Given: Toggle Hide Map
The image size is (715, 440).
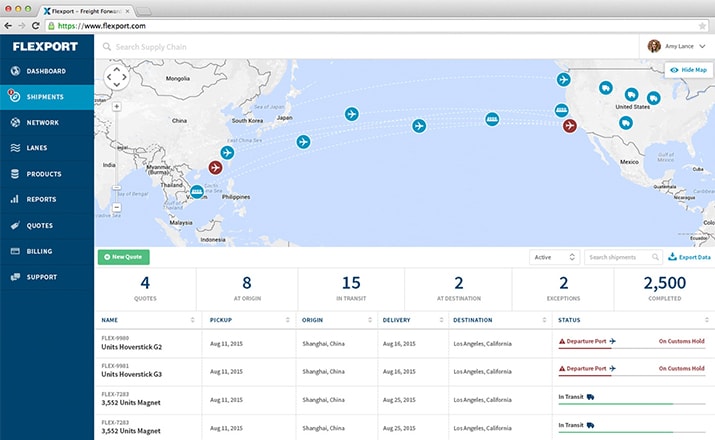Looking at the screenshot, I should click(689, 70).
